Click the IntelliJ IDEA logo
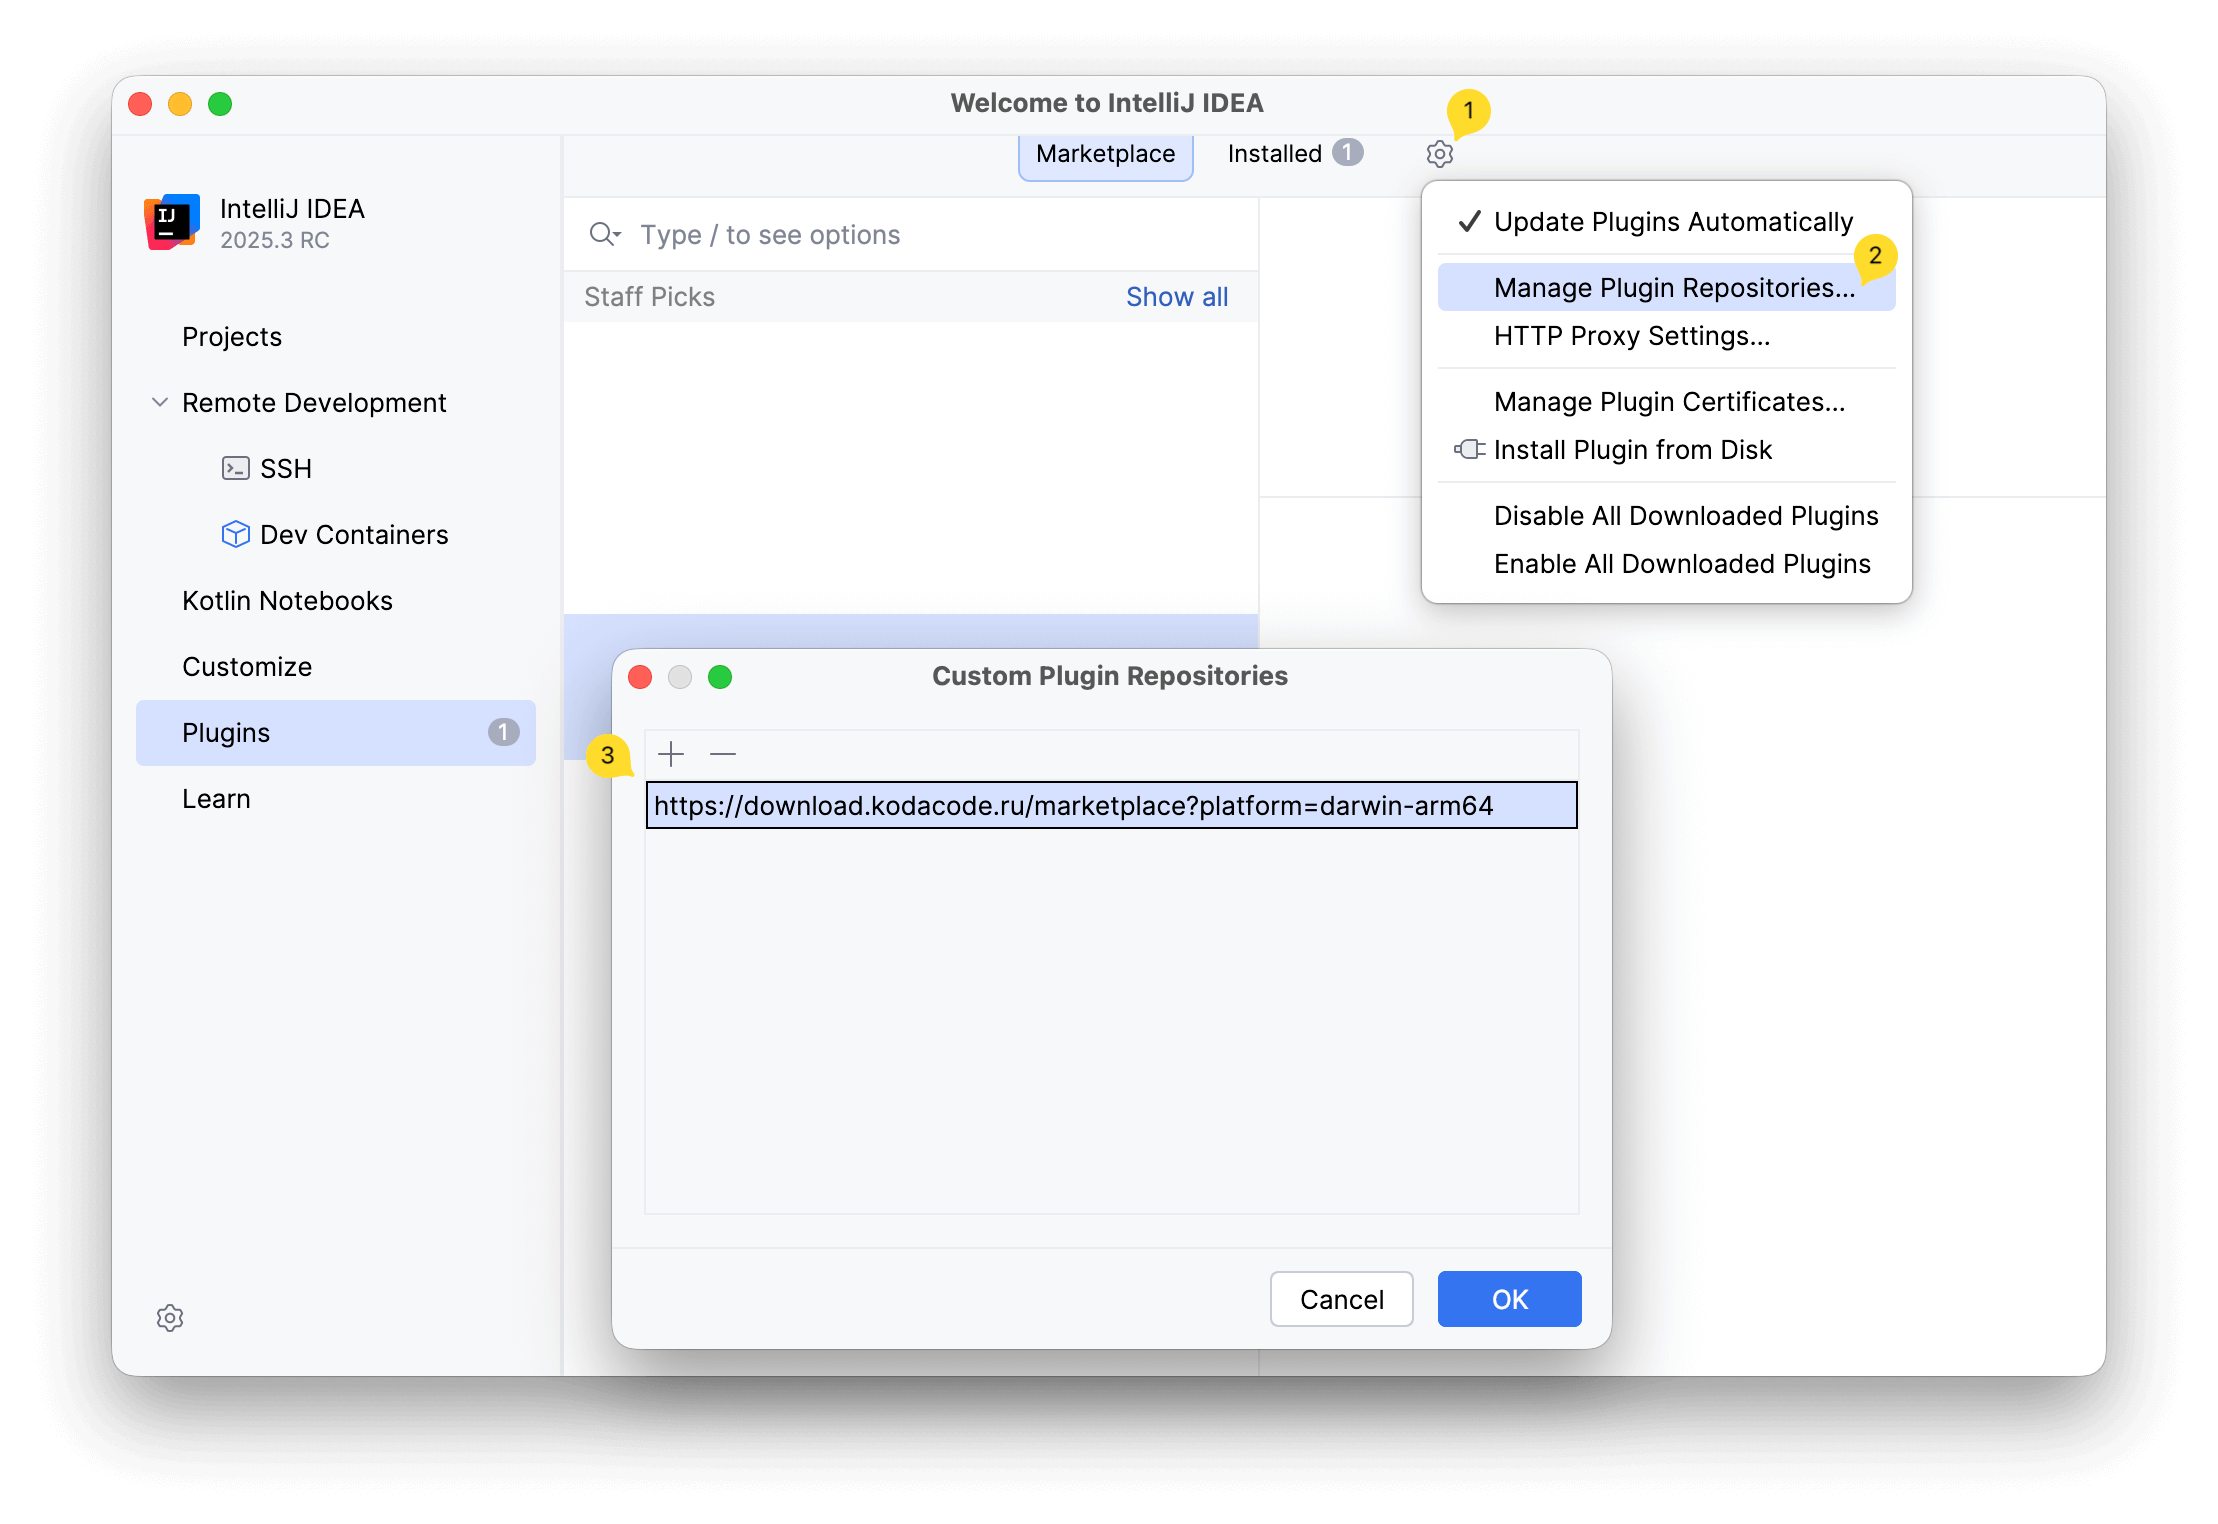The width and height of the screenshot is (2218, 1524). (x=172, y=222)
